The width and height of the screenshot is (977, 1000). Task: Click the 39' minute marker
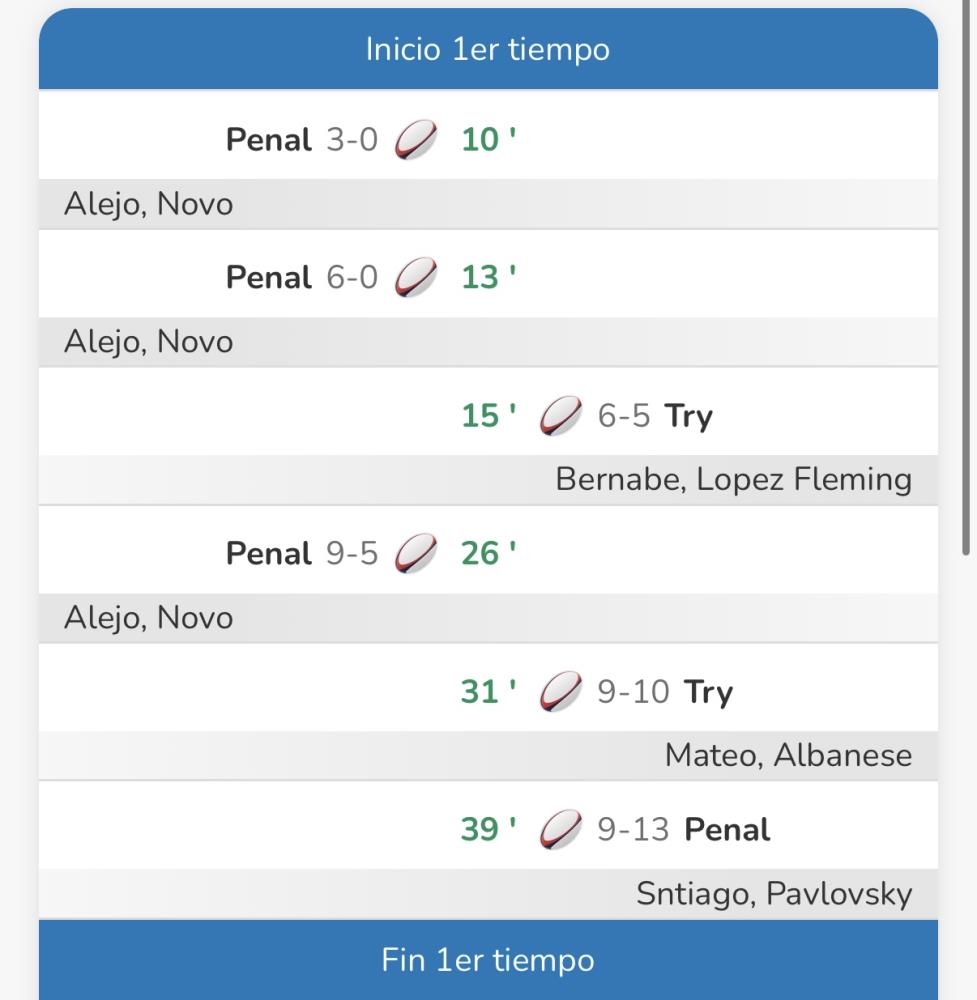pyautogui.click(x=489, y=830)
